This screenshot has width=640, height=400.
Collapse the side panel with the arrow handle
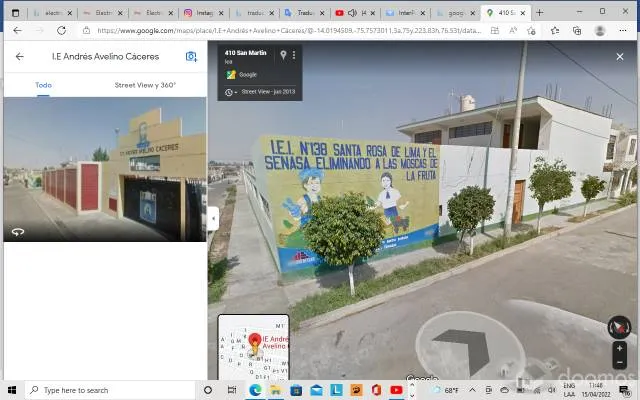213,218
